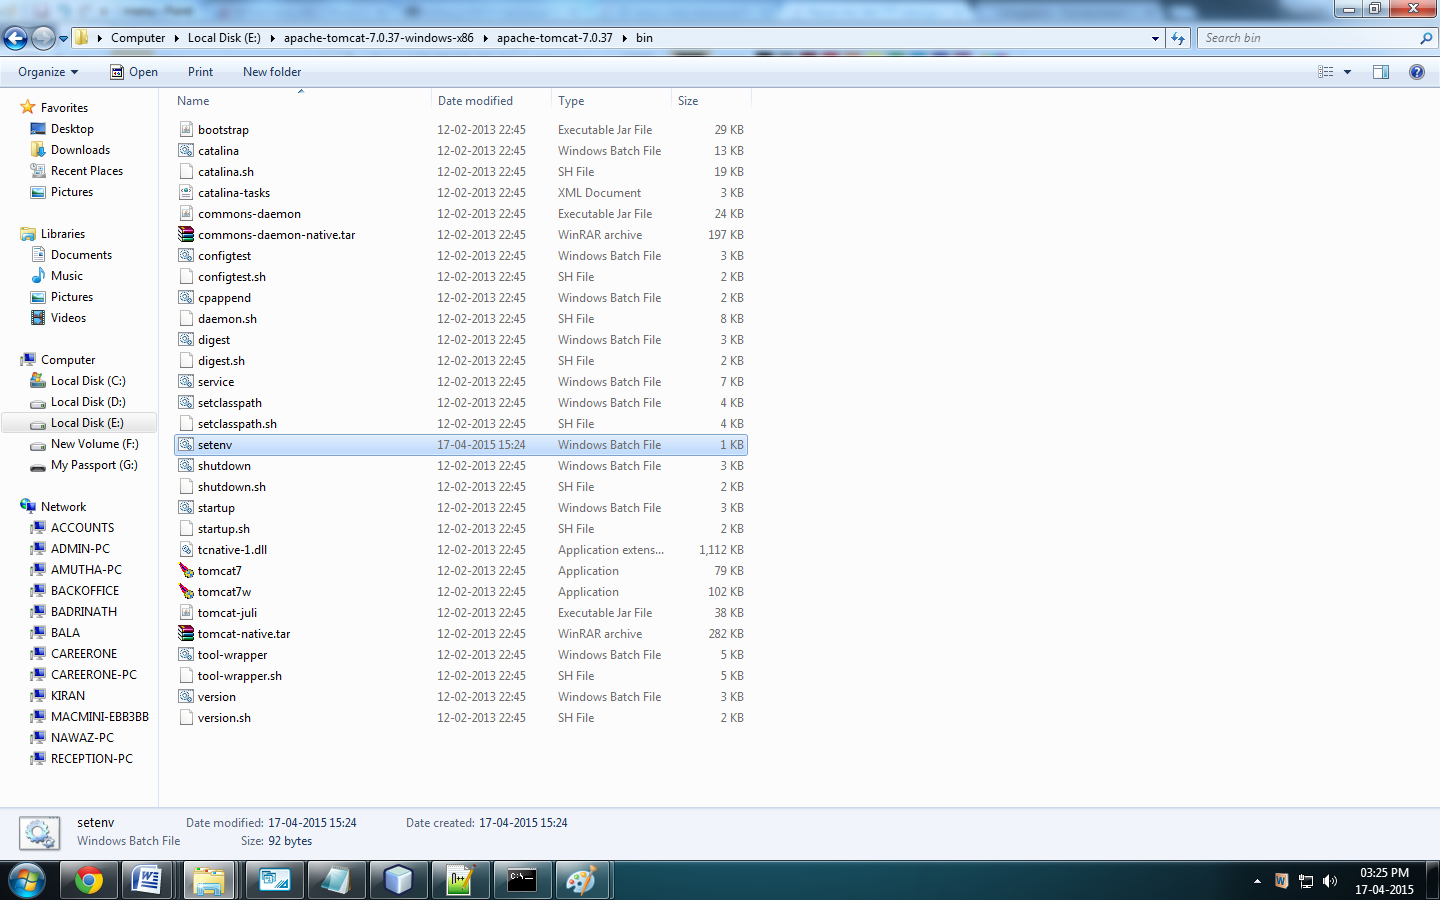
Task: Select the tomcat7 application icon
Action: click(x=186, y=570)
